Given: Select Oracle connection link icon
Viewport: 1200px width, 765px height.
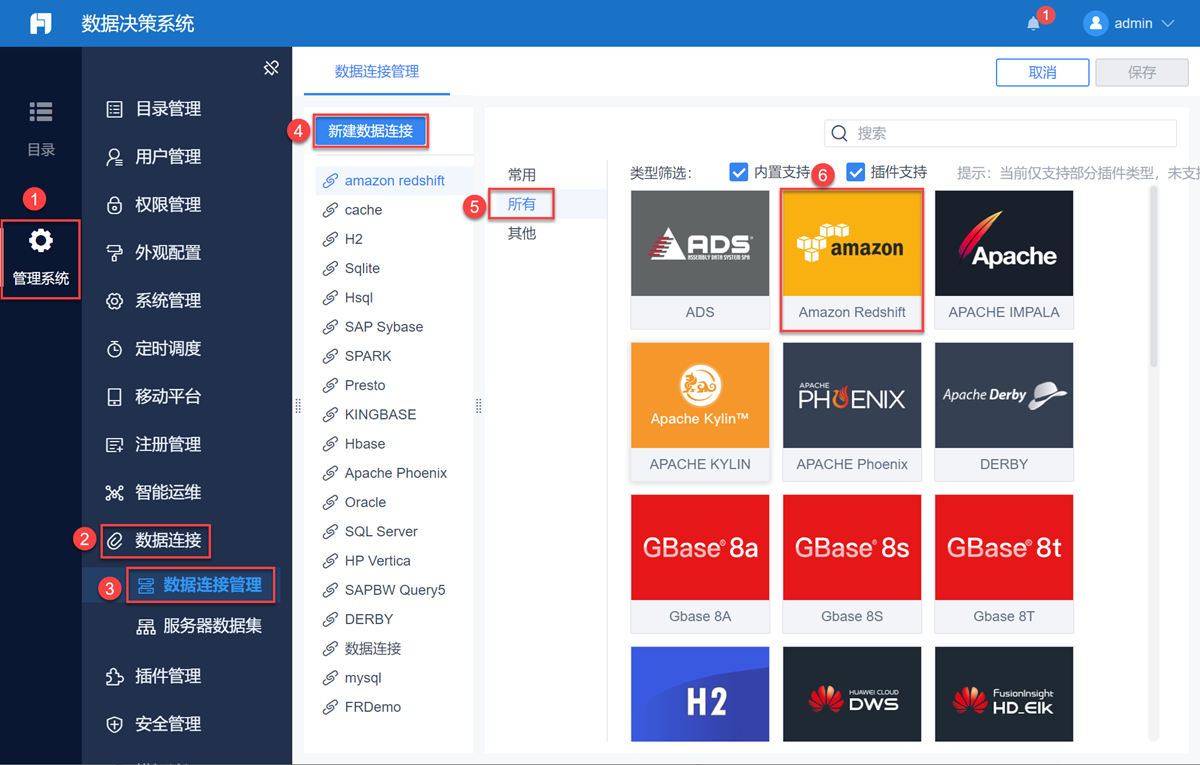Looking at the screenshot, I should point(329,503).
